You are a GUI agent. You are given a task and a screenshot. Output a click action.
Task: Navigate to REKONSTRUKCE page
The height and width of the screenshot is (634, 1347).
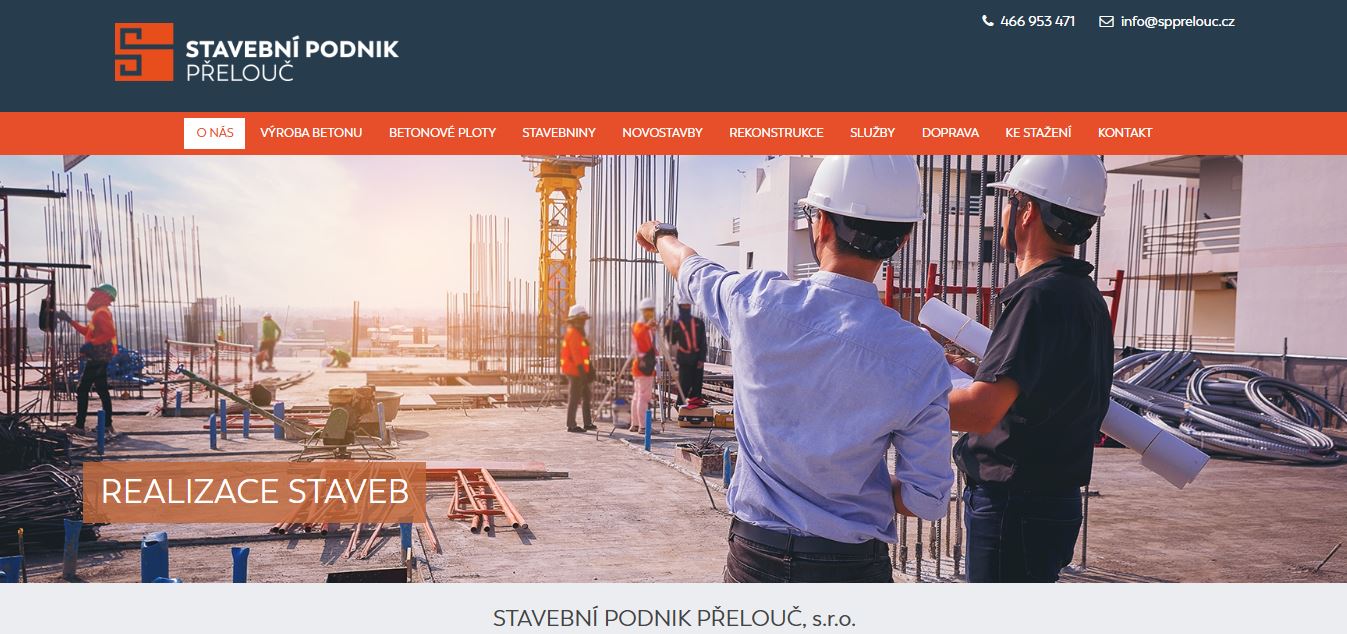click(776, 133)
